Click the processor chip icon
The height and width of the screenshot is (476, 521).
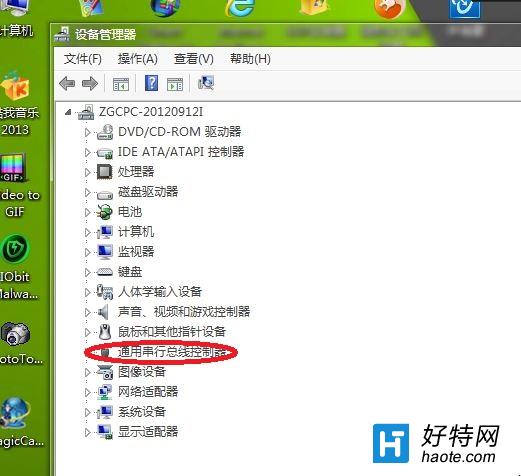point(105,172)
